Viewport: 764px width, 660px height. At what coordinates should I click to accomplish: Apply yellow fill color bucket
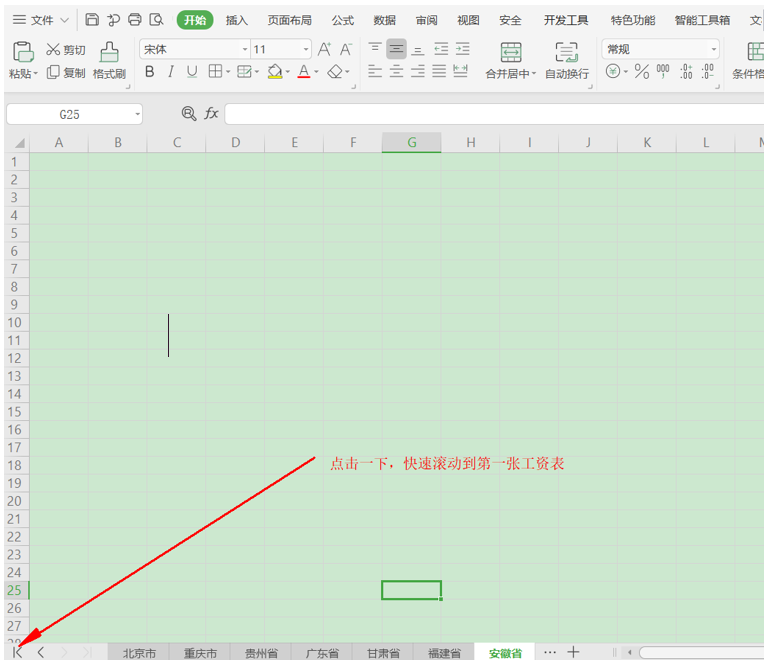pos(275,72)
